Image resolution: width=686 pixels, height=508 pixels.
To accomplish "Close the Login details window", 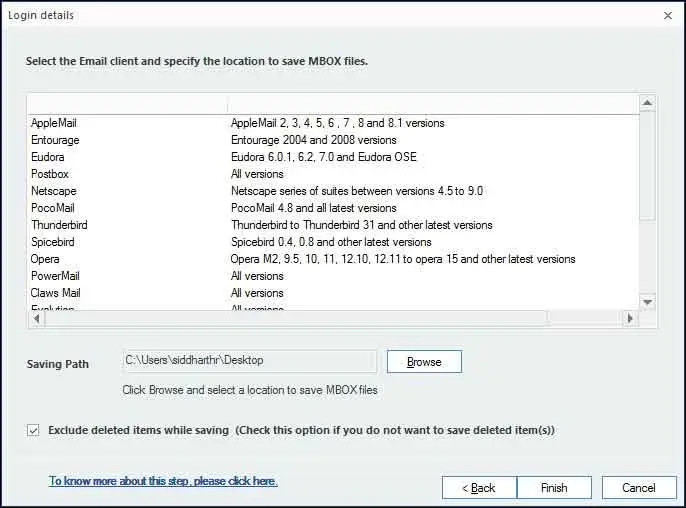I will (x=668, y=16).
